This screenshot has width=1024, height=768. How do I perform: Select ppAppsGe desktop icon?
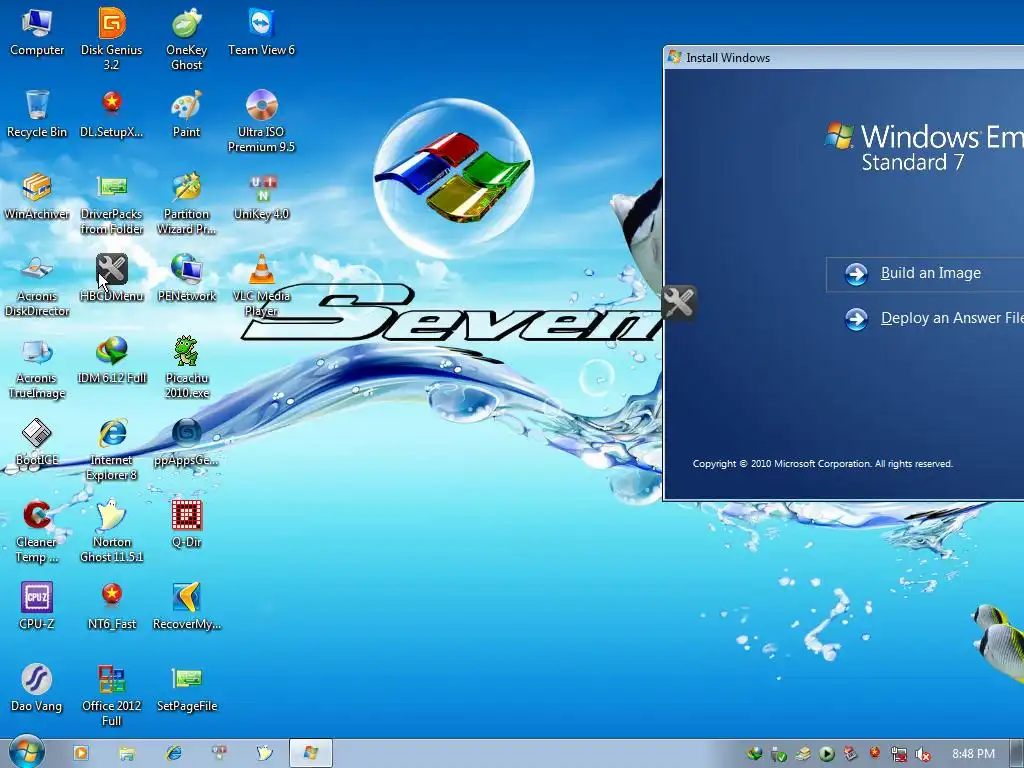tap(187, 441)
